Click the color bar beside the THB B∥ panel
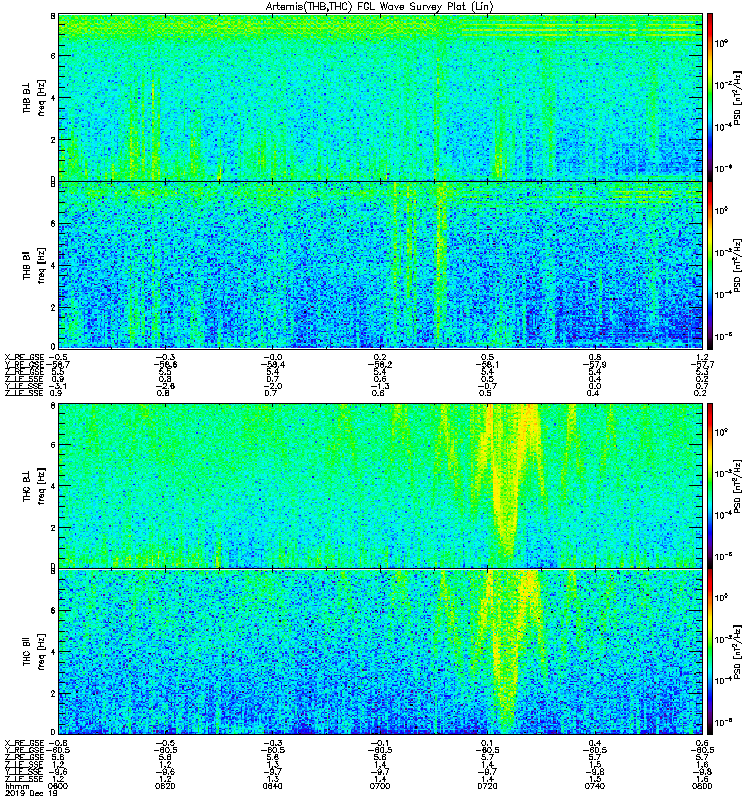 [x=710, y=265]
